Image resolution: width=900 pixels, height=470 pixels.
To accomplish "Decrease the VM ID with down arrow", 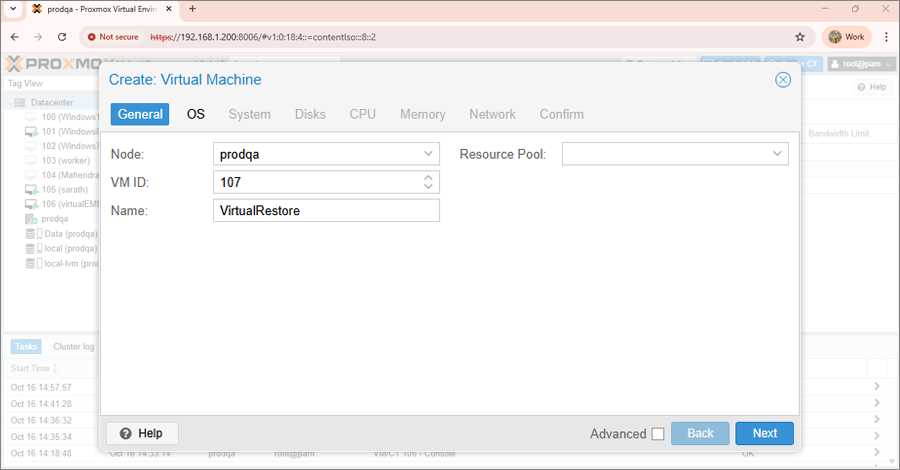I will 428,187.
